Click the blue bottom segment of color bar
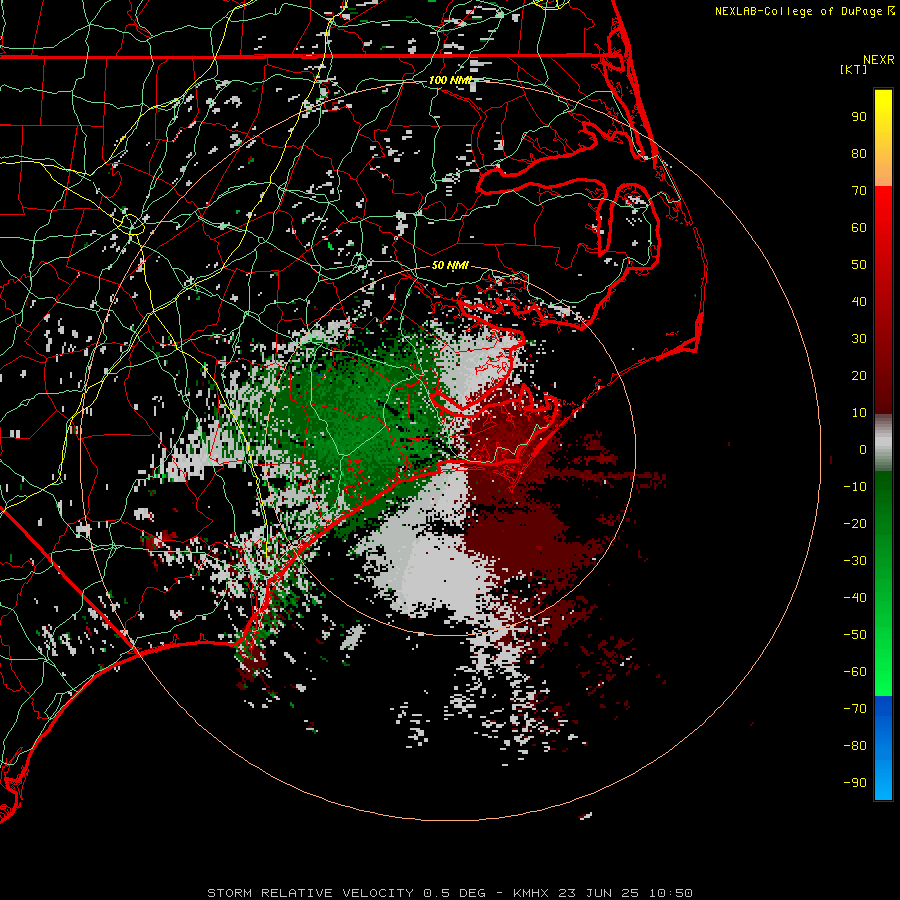The width and height of the screenshot is (900, 900). (883, 747)
